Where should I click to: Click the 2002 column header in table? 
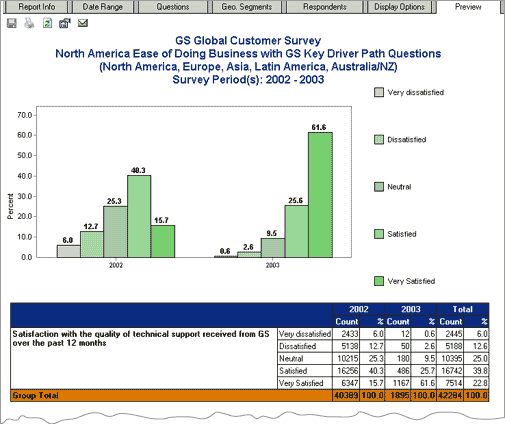click(358, 309)
